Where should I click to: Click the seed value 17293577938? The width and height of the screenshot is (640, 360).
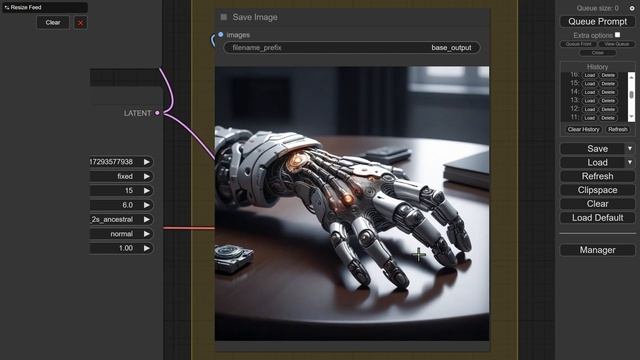pyautogui.click(x=111, y=162)
